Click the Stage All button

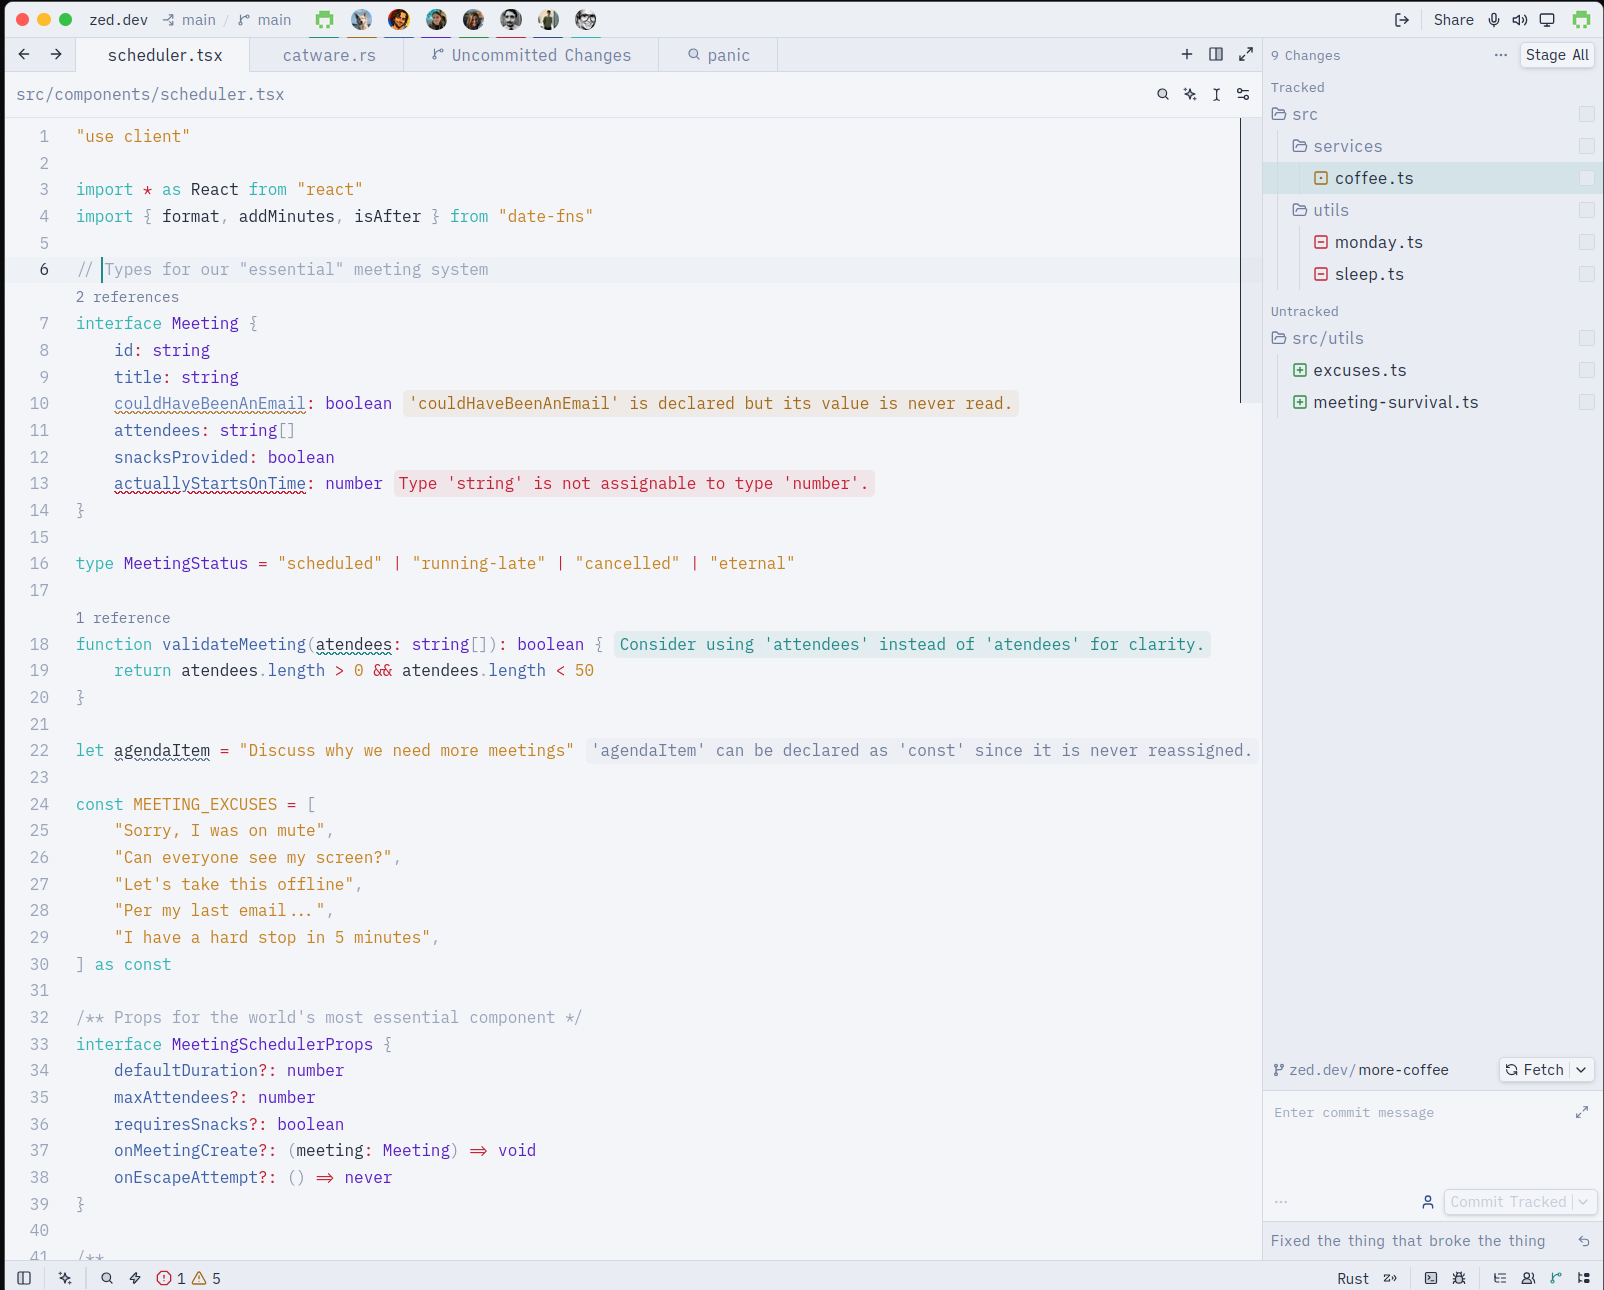pos(1557,55)
